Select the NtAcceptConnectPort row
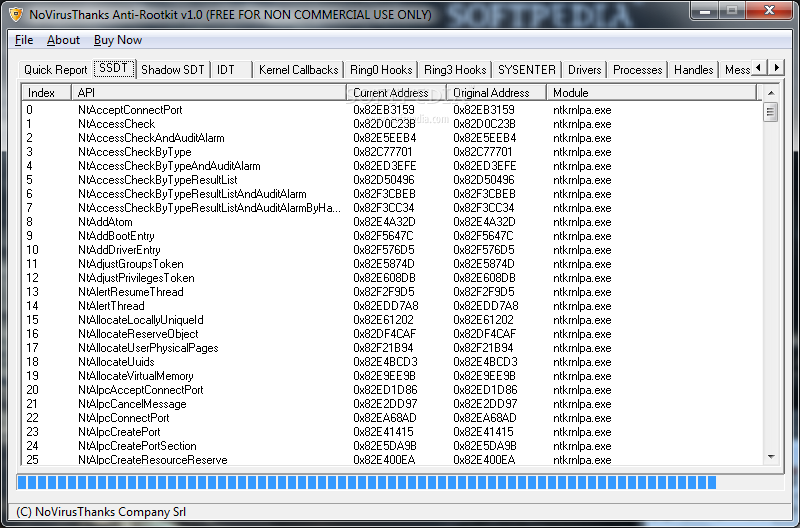Image resolution: width=800 pixels, height=528 pixels. 392,110
